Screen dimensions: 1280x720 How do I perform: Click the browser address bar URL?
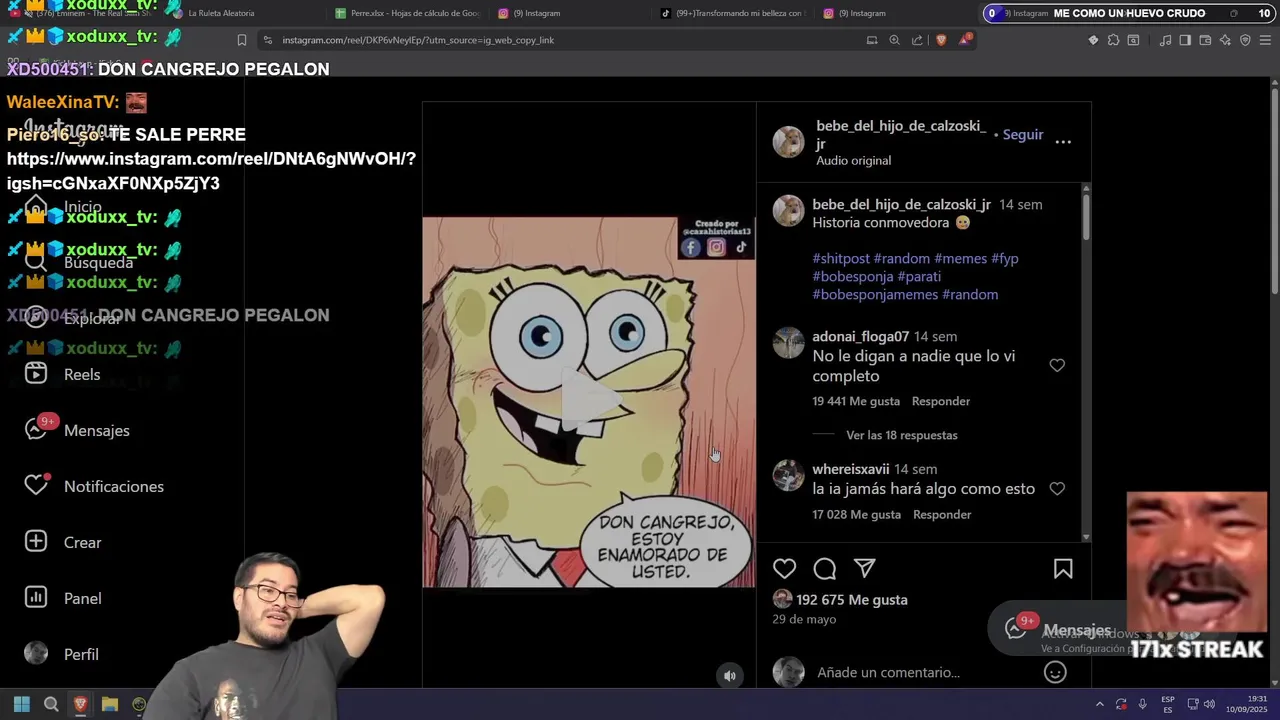pyautogui.click(x=418, y=40)
